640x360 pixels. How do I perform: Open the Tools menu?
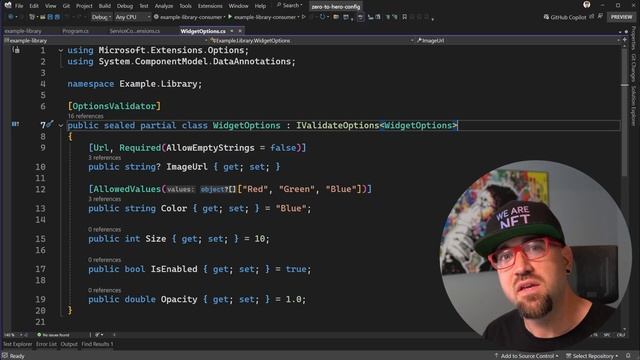(x=185, y=6)
